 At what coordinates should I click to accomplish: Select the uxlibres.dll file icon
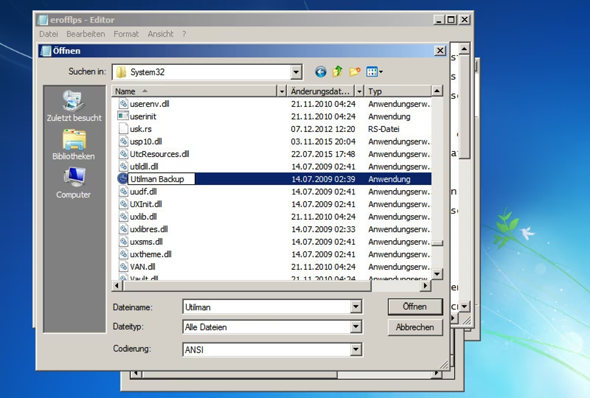tap(123, 229)
